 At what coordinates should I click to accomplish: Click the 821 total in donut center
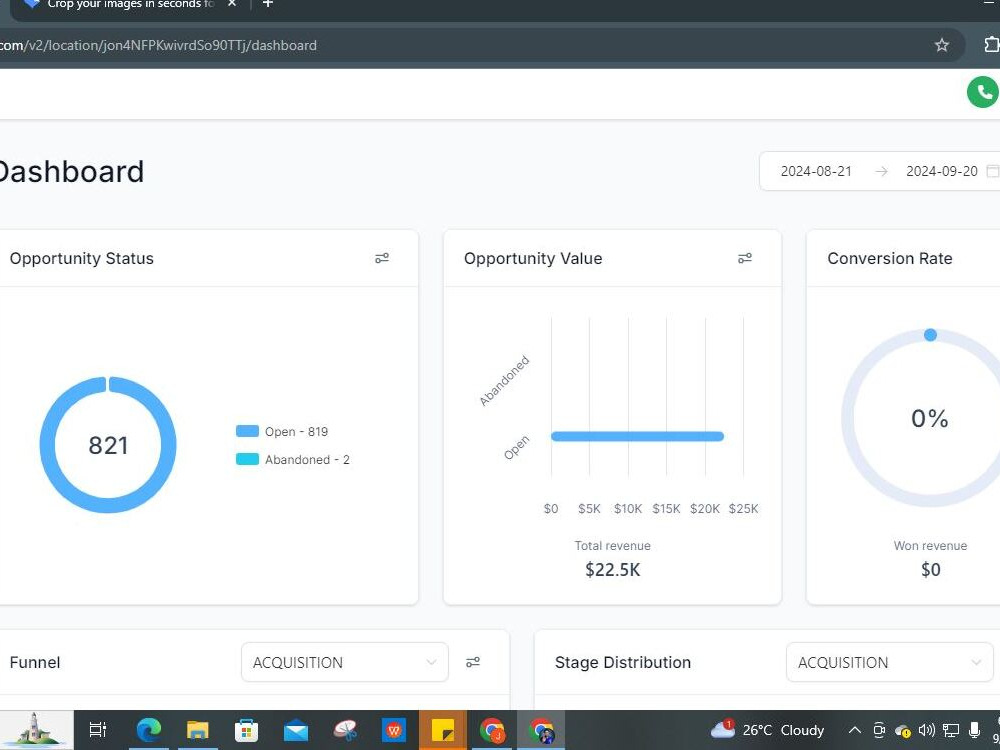coord(108,445)
